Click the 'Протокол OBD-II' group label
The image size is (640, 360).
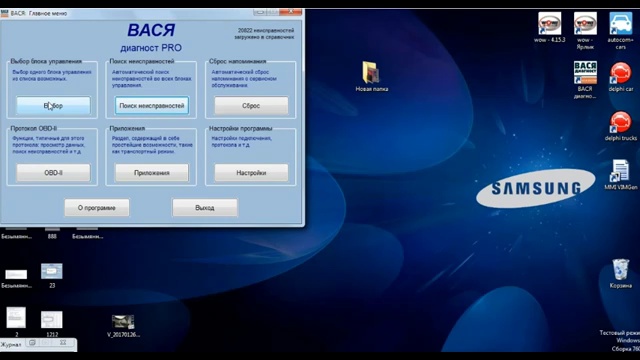[34, 128]
